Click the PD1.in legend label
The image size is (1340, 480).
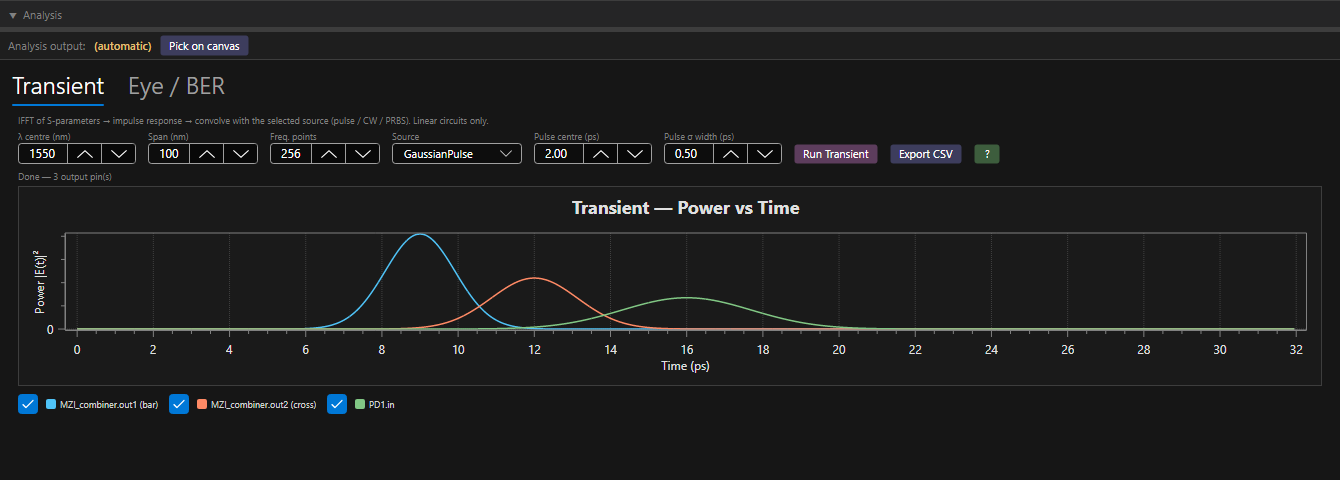[381, 404]
